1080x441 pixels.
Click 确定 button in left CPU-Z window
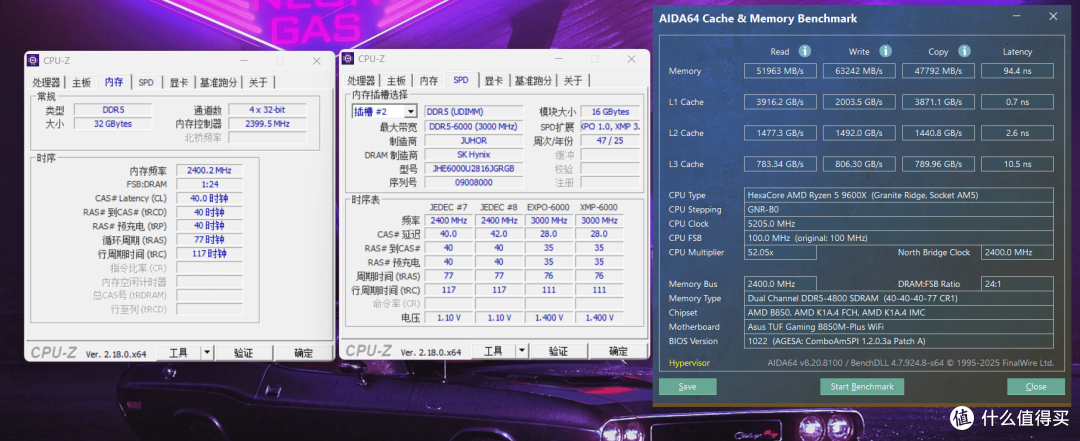point(303,353)
